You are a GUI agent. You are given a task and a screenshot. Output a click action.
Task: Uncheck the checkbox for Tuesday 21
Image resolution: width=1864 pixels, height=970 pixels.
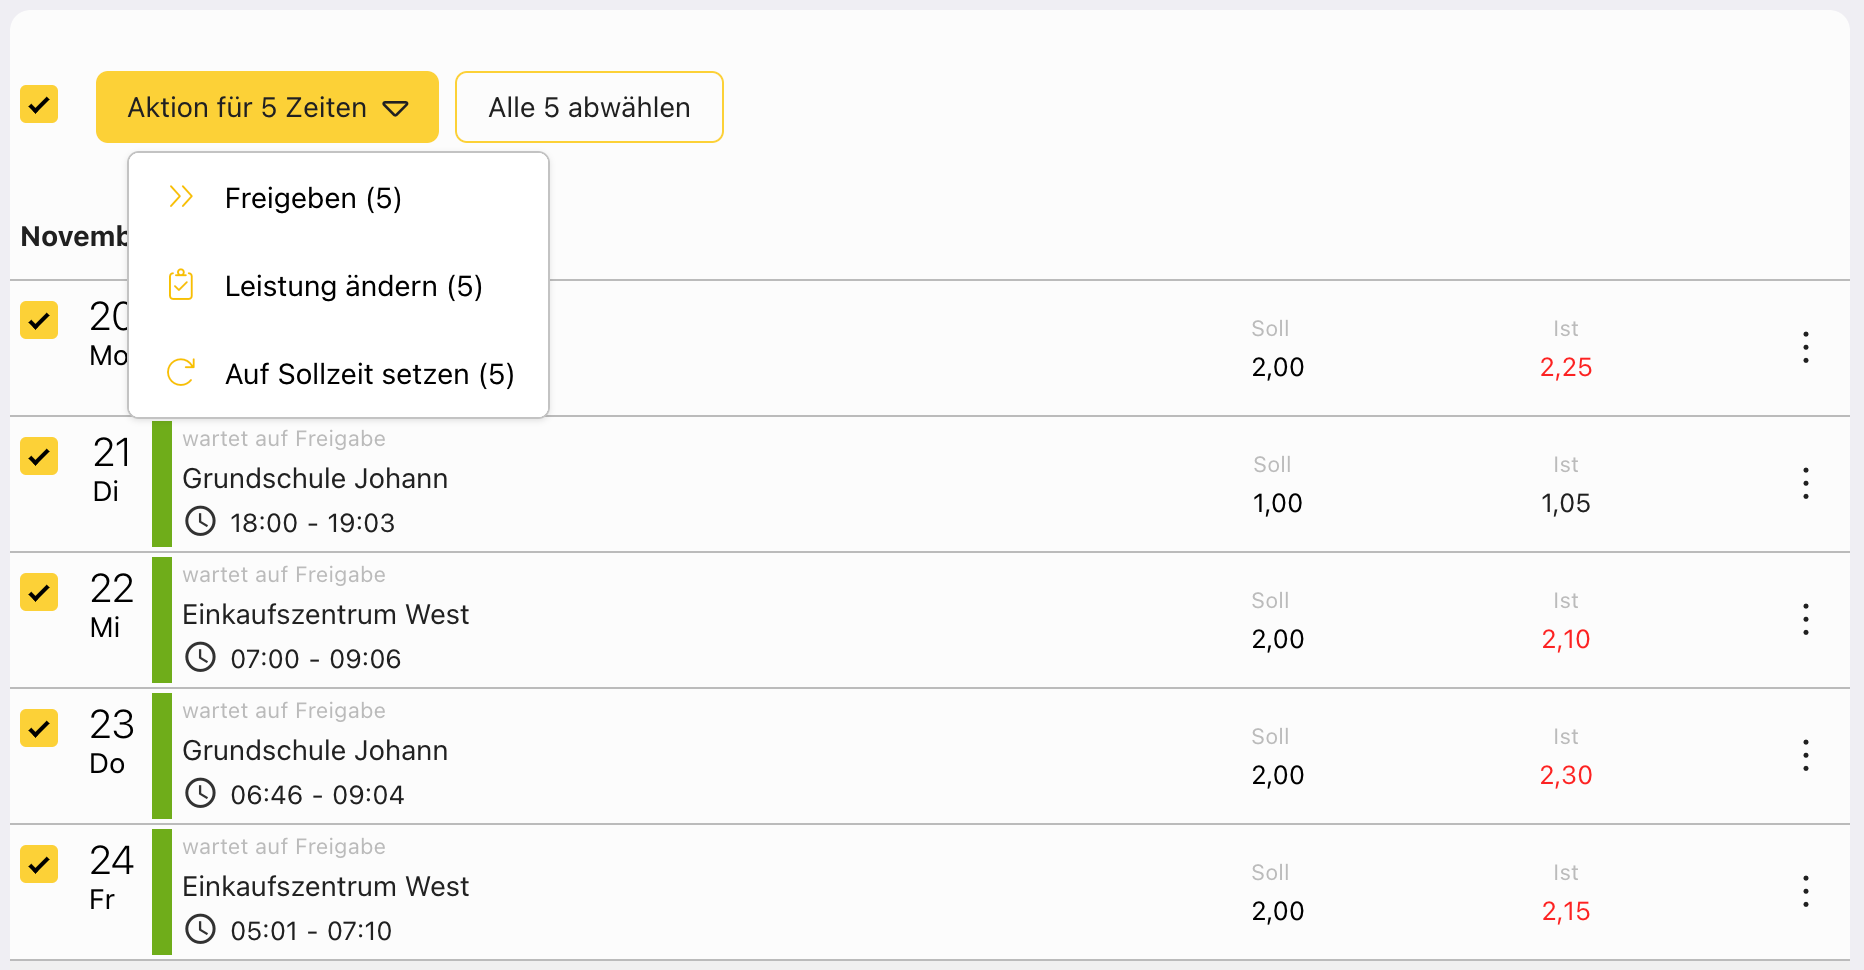pos(39,456)
